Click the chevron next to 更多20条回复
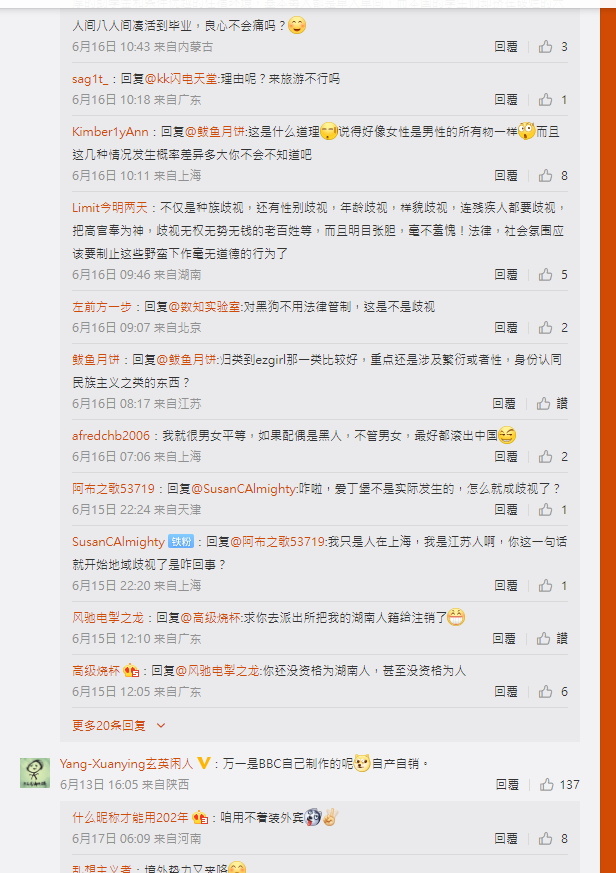 click(161, 725)
